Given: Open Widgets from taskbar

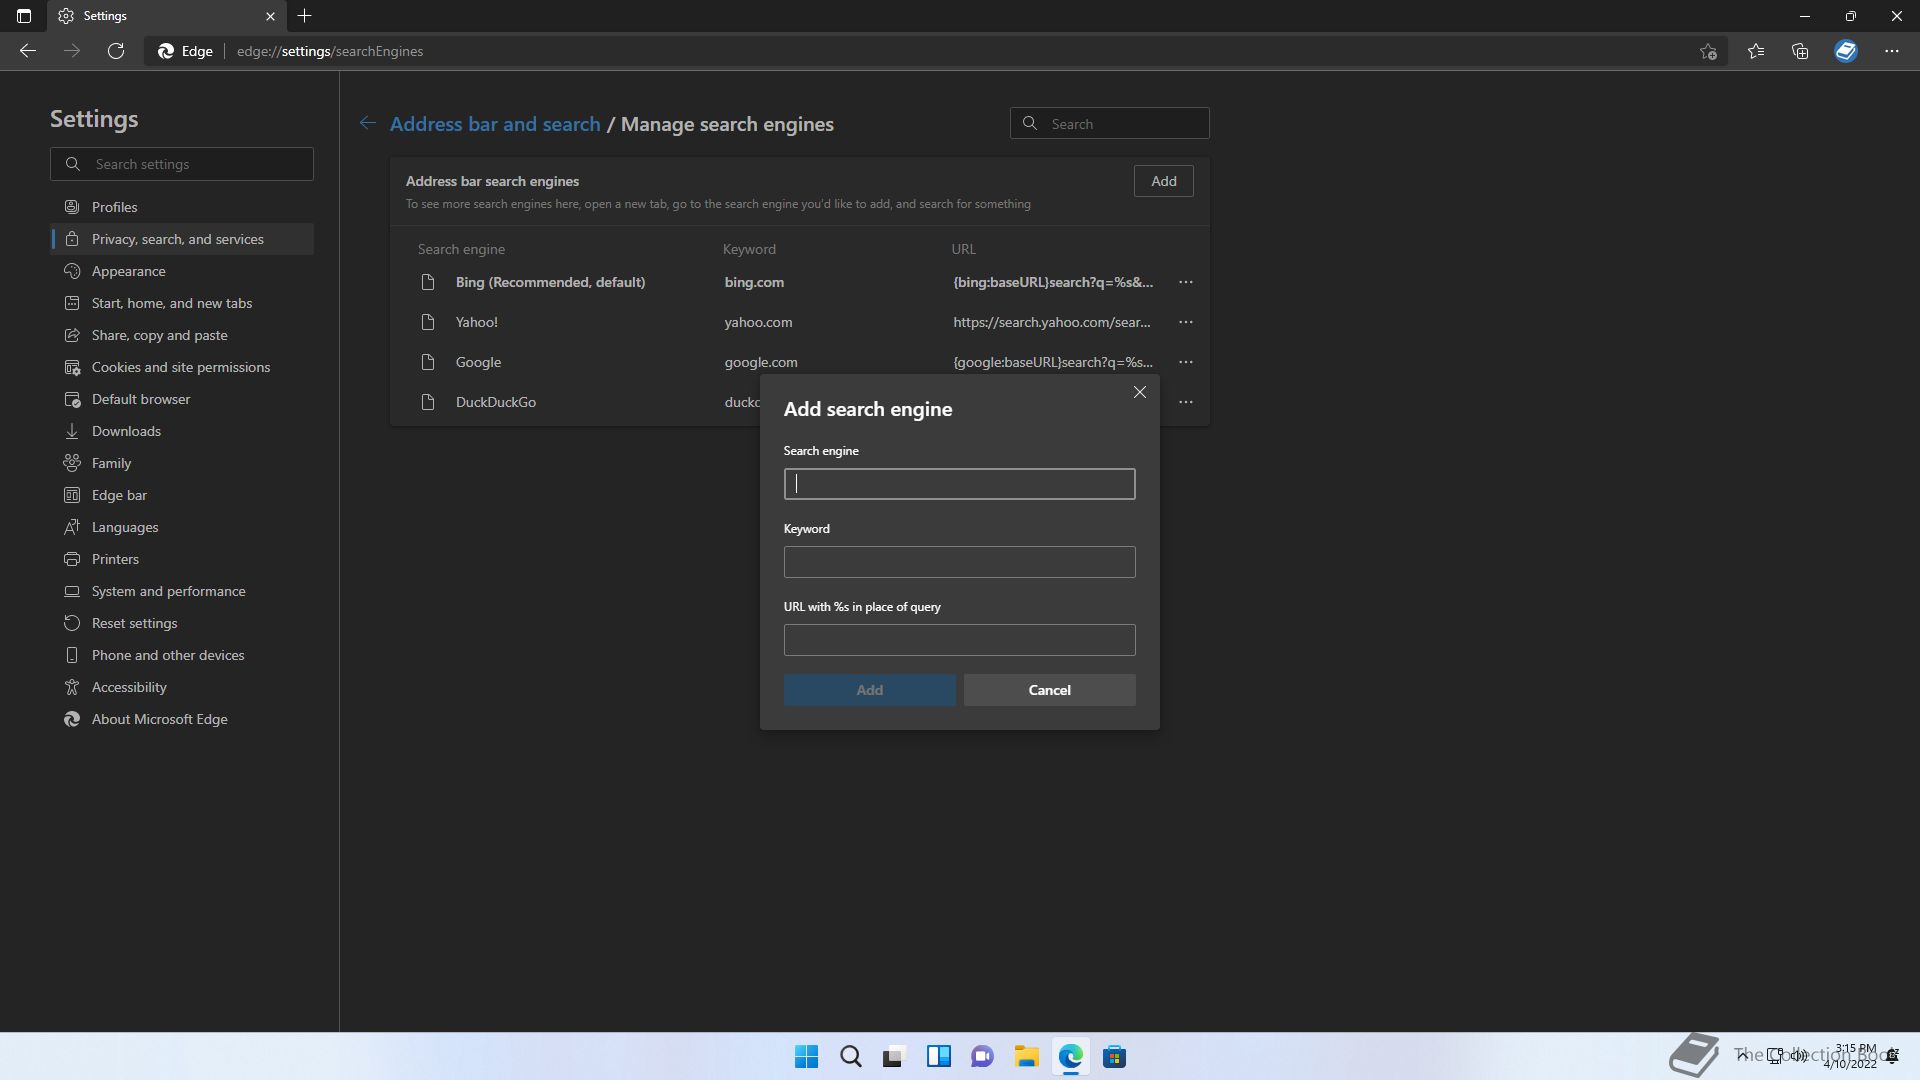Looking at the screenshot, I should click(938, 1057).
